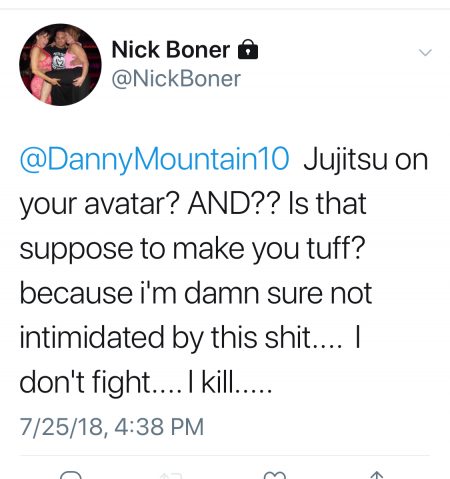450x479 pixels.
Task: Click the word "intimidated" in tweet
Action: tap(92, 337)
